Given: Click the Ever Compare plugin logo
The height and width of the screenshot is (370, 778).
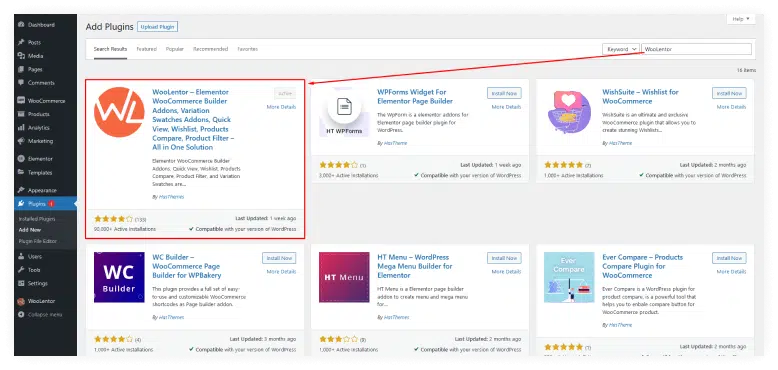Looking at the screenshot, I should coord(569,277).
